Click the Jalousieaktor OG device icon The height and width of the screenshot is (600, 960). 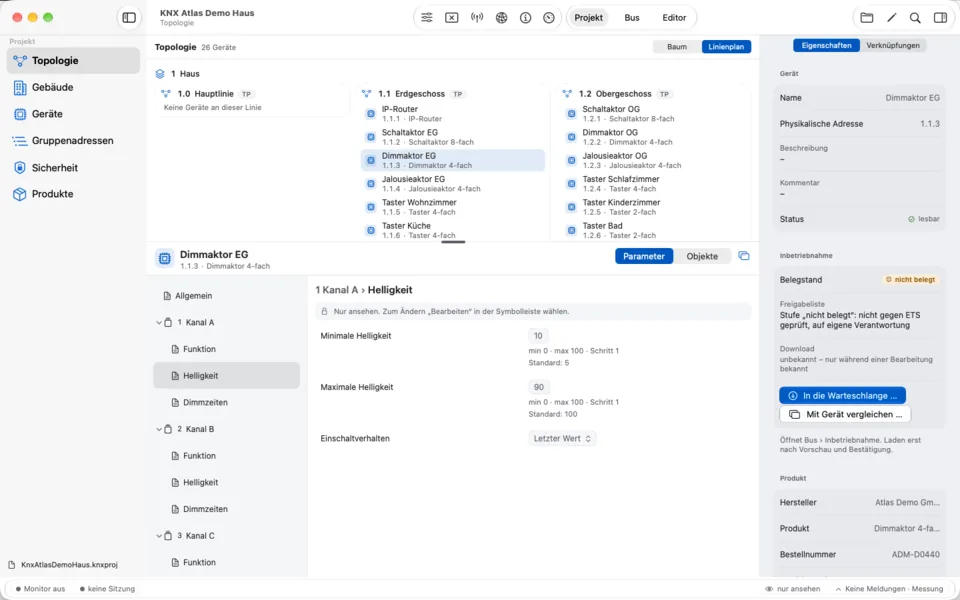[571, 160]
